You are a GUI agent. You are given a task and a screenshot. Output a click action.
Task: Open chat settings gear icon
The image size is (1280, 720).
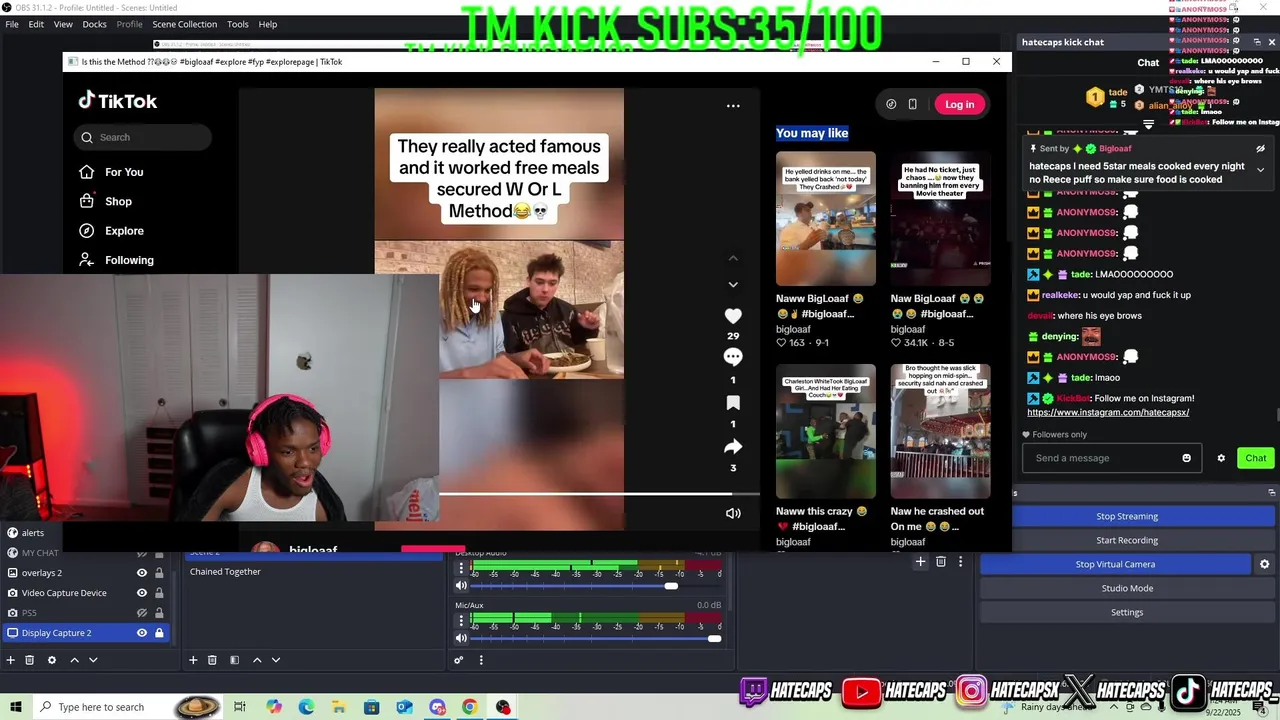point(1221,458)
